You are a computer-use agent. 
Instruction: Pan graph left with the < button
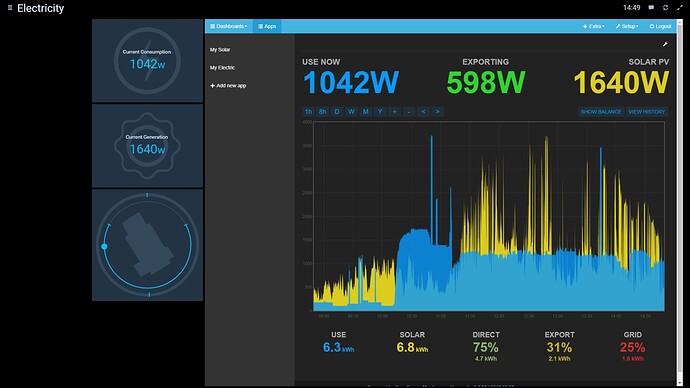[423, 112]
